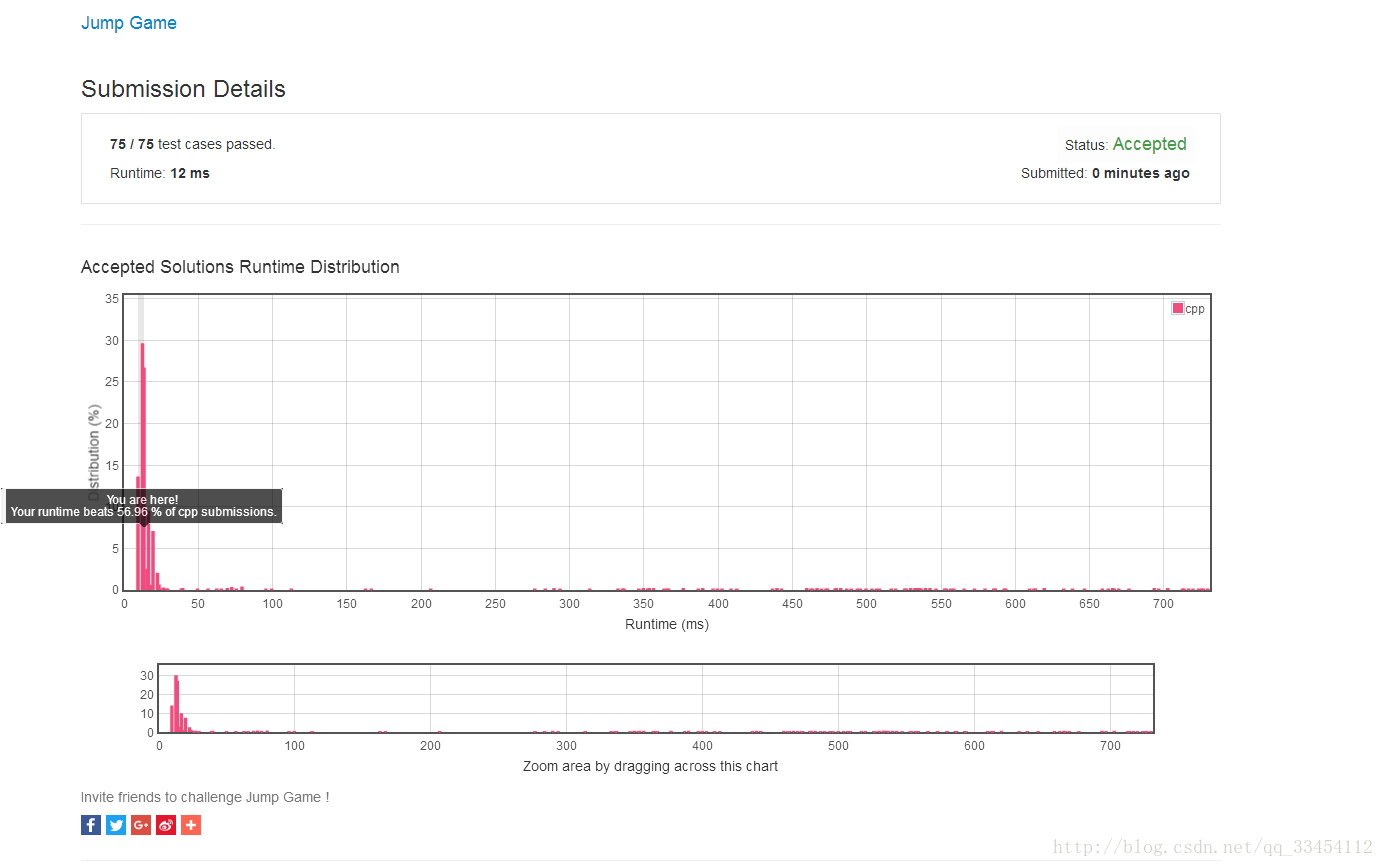Click the 700 tick label on main chart
The height and width of the screenshot is (867, 1384).
click(1163, 603)
